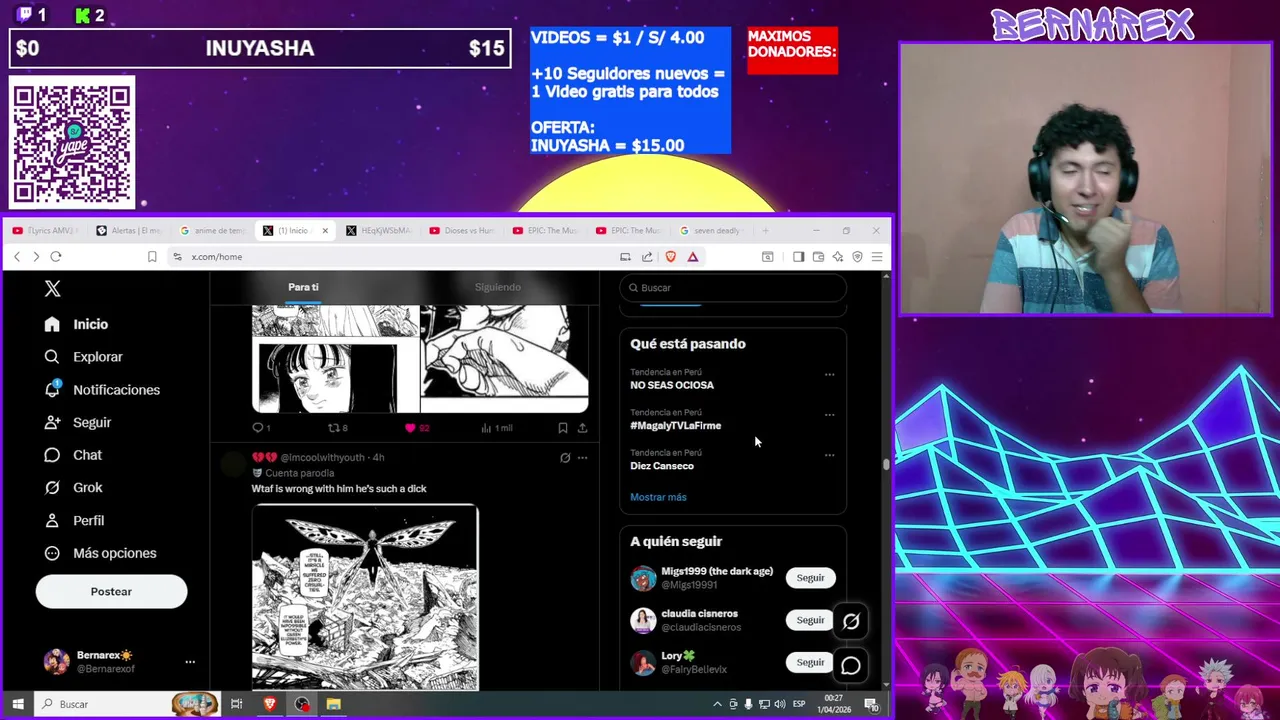The width and height of the screenshot is (1280, 720).
Task: Click Brave icon on taskbar
Action: click(x=269, y=704)
